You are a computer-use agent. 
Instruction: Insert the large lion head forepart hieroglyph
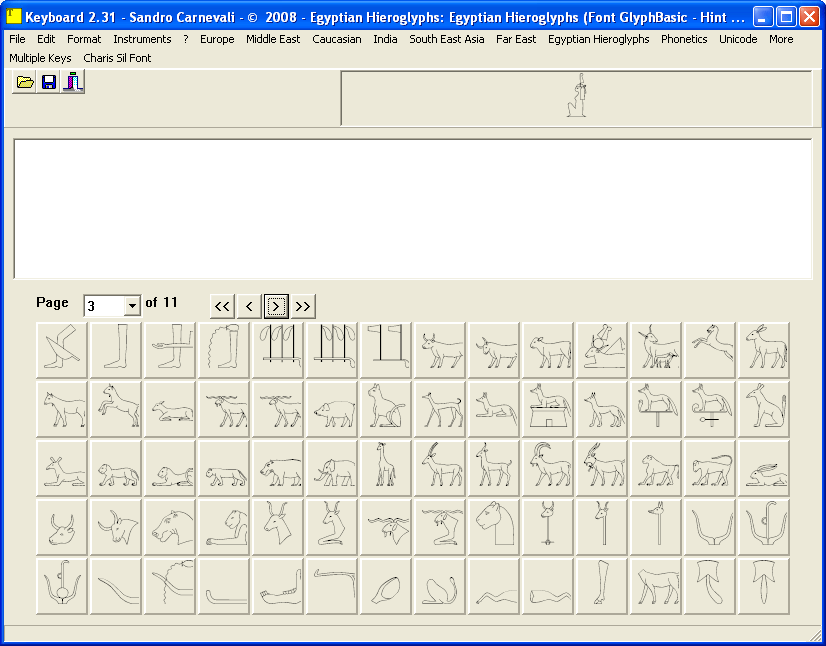494,527
